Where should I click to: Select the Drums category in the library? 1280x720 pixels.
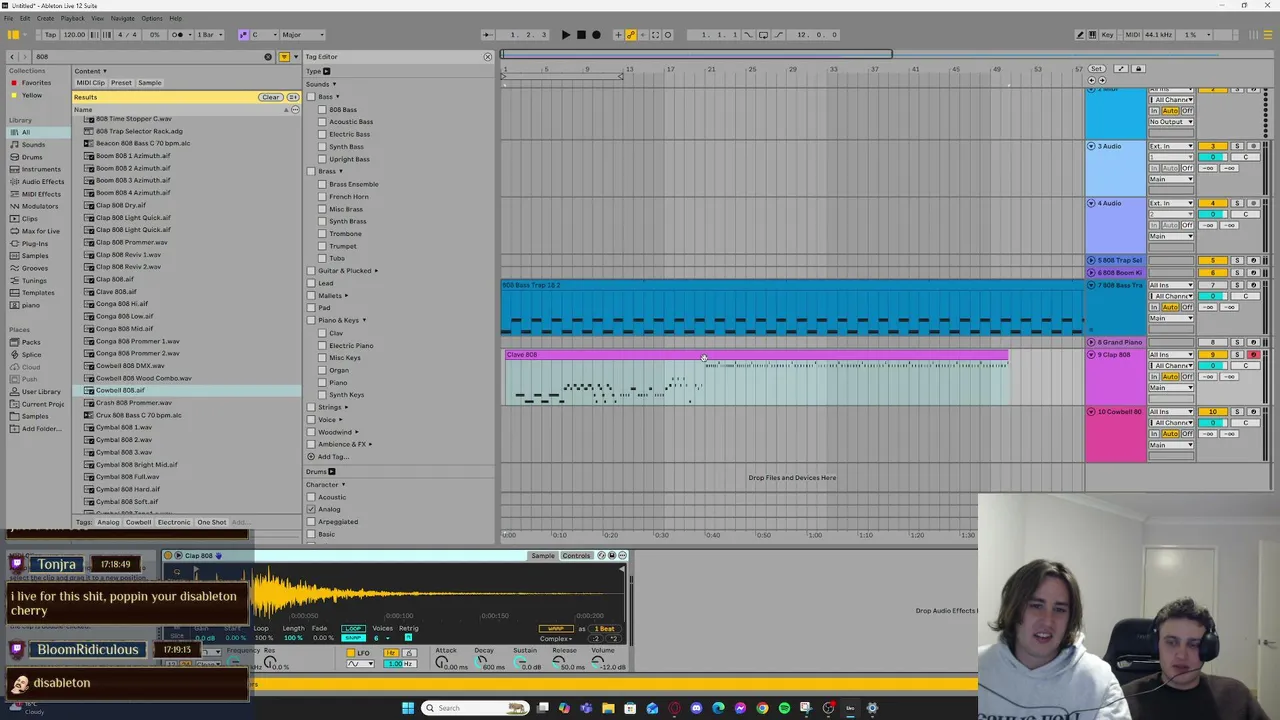pos(33,157)
